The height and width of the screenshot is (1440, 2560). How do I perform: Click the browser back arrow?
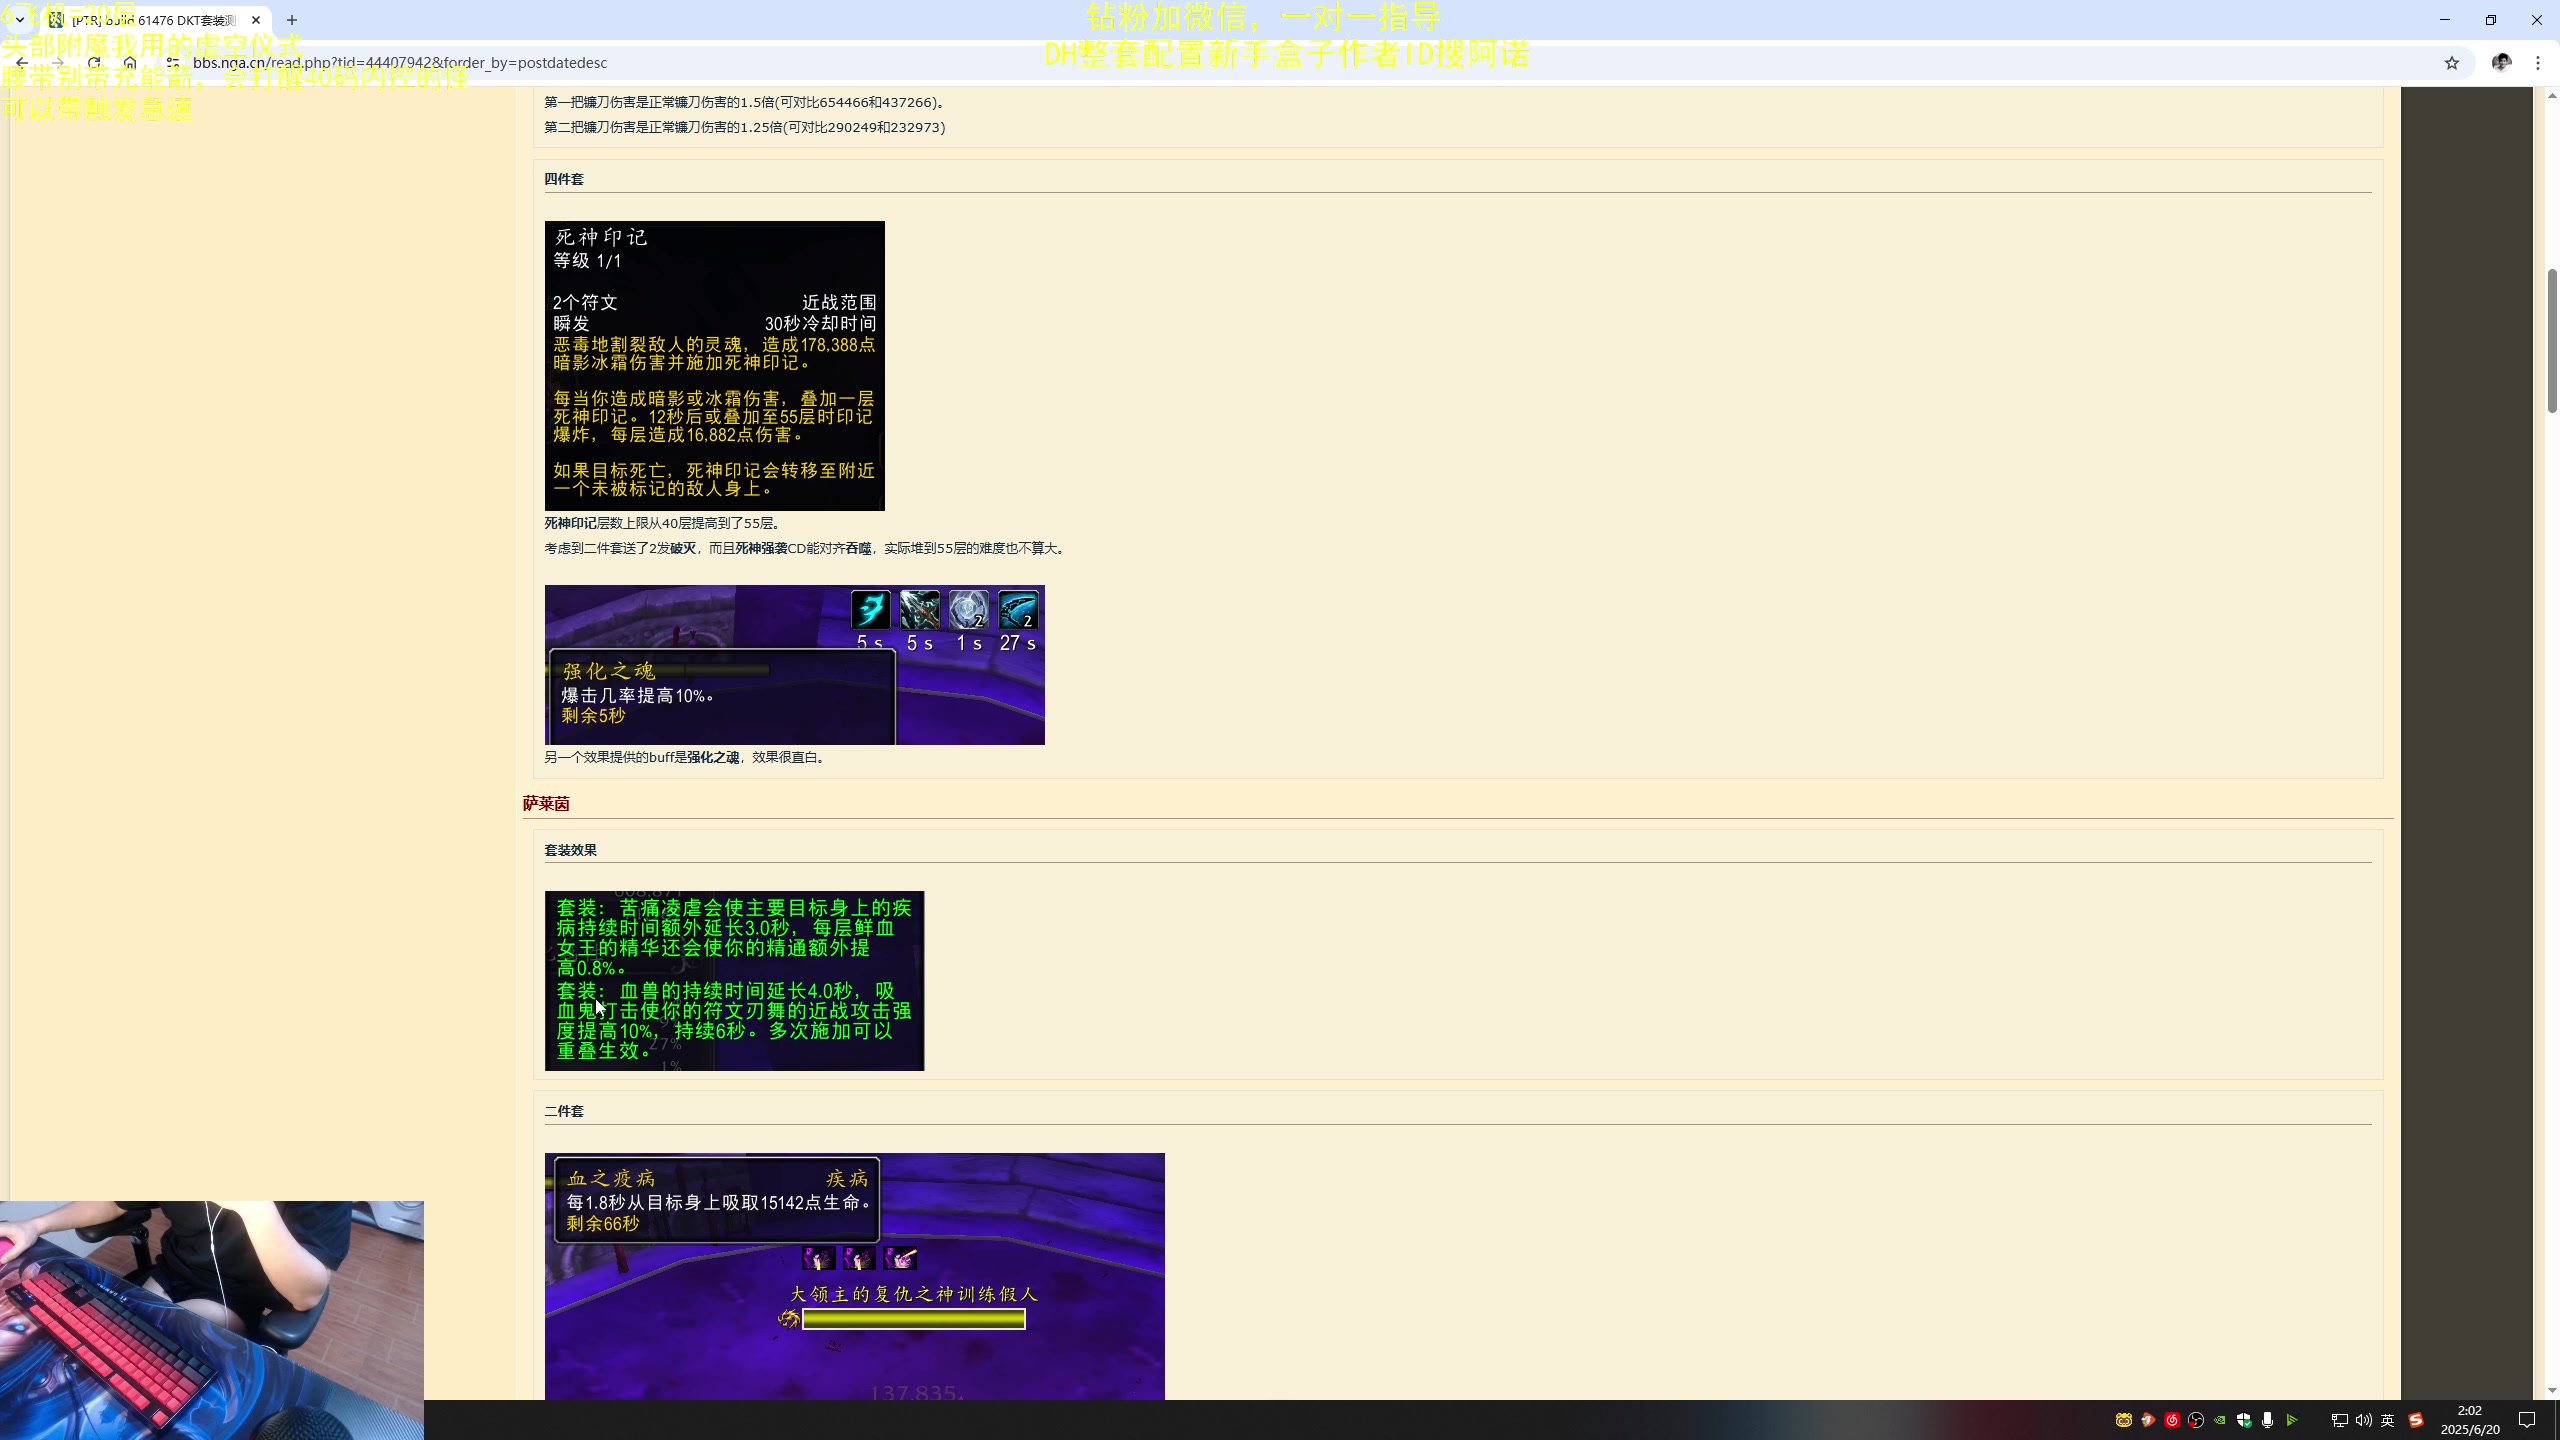pos(22,62)
